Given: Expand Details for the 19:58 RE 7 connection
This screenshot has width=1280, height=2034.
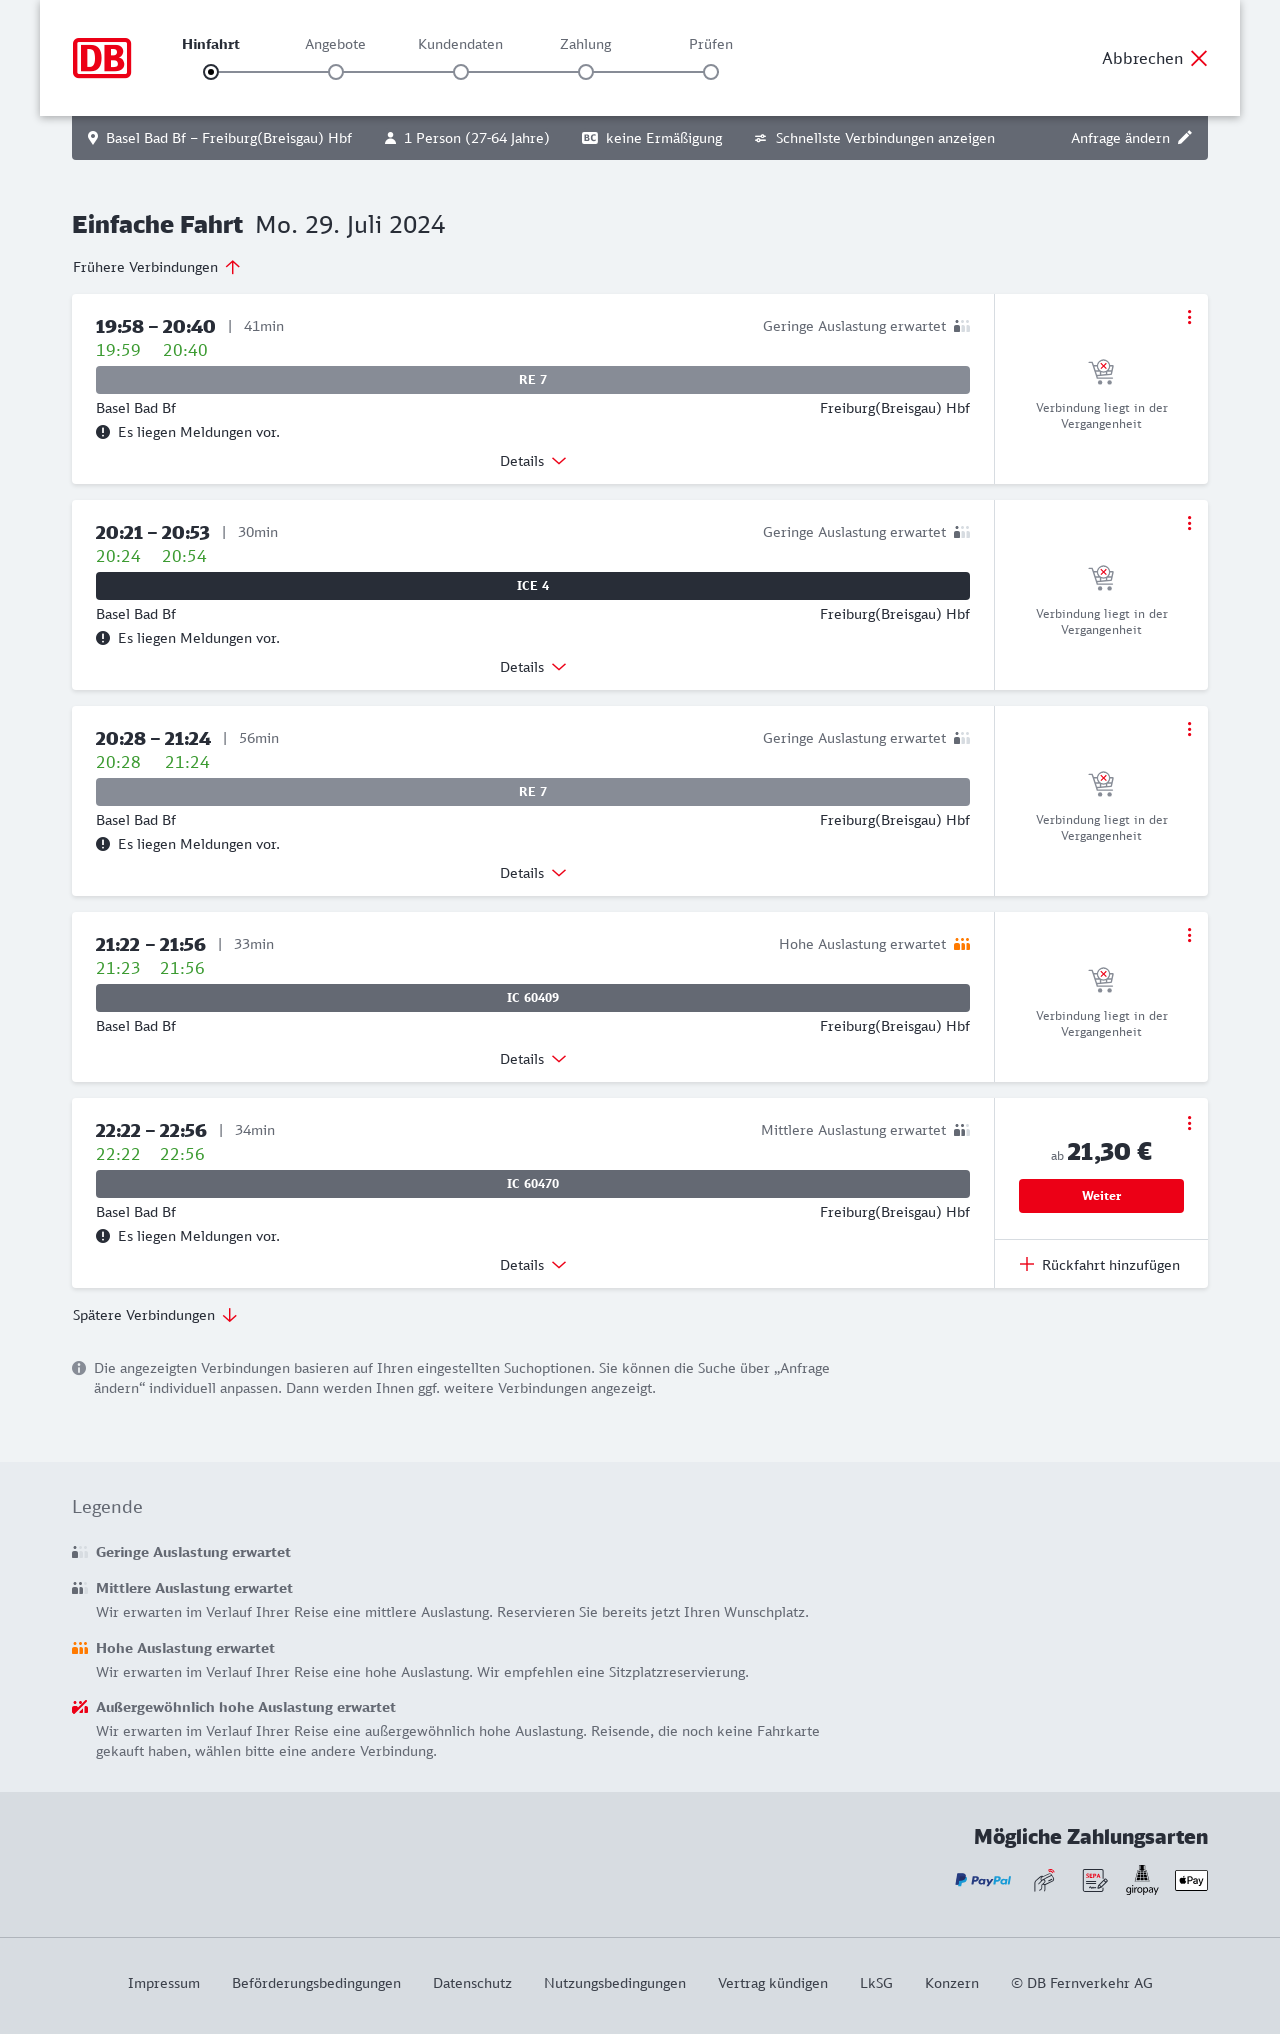Looking at the screenshot, I should click(x=533, y=461).
